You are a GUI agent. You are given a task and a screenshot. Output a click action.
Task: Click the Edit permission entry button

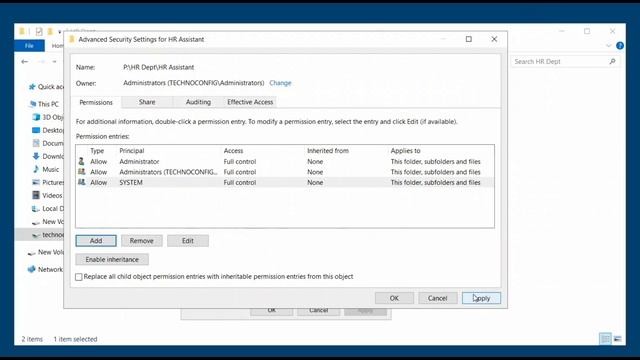(188, 241)
